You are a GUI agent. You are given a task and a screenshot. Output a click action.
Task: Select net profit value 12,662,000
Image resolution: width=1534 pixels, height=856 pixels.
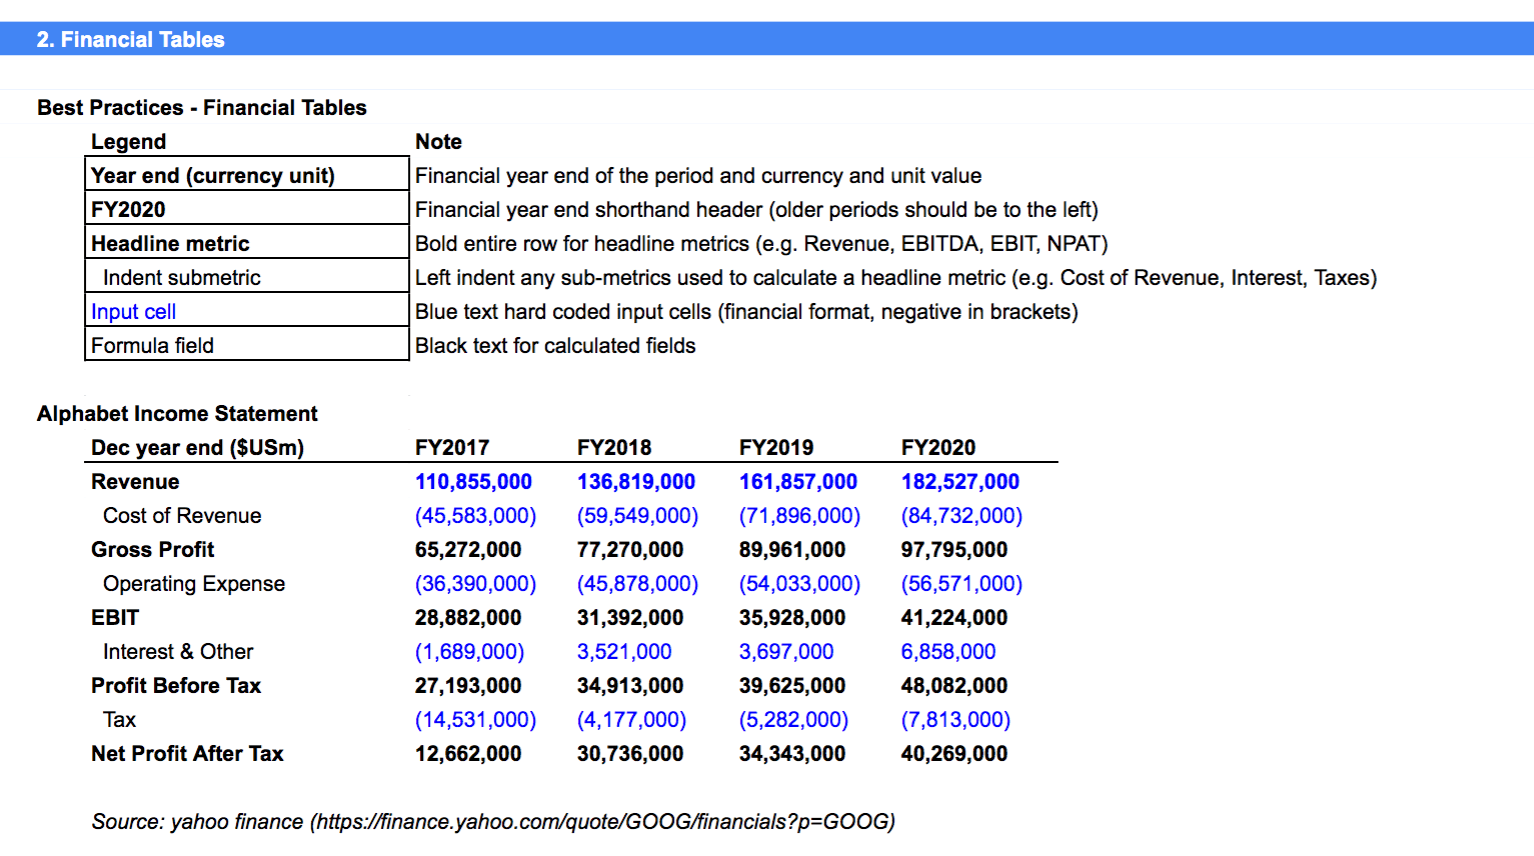(x=468, y=754)
